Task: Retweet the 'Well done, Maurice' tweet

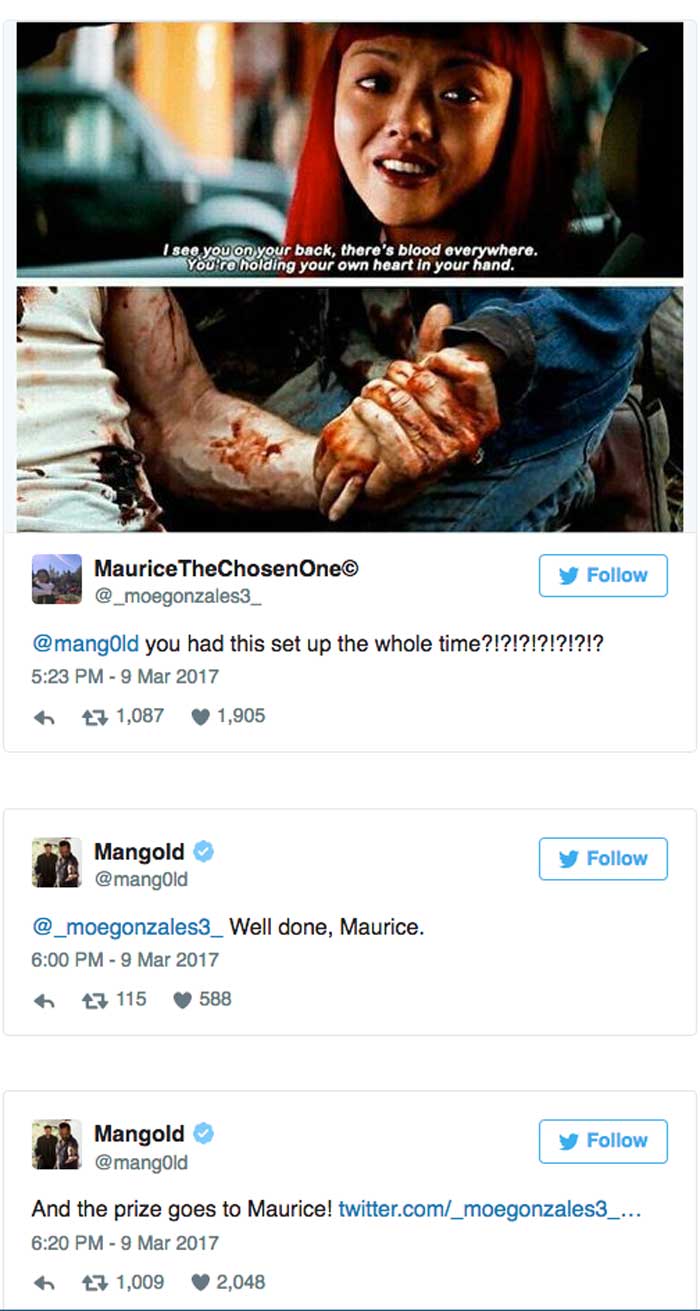Action: (92, 1000)
